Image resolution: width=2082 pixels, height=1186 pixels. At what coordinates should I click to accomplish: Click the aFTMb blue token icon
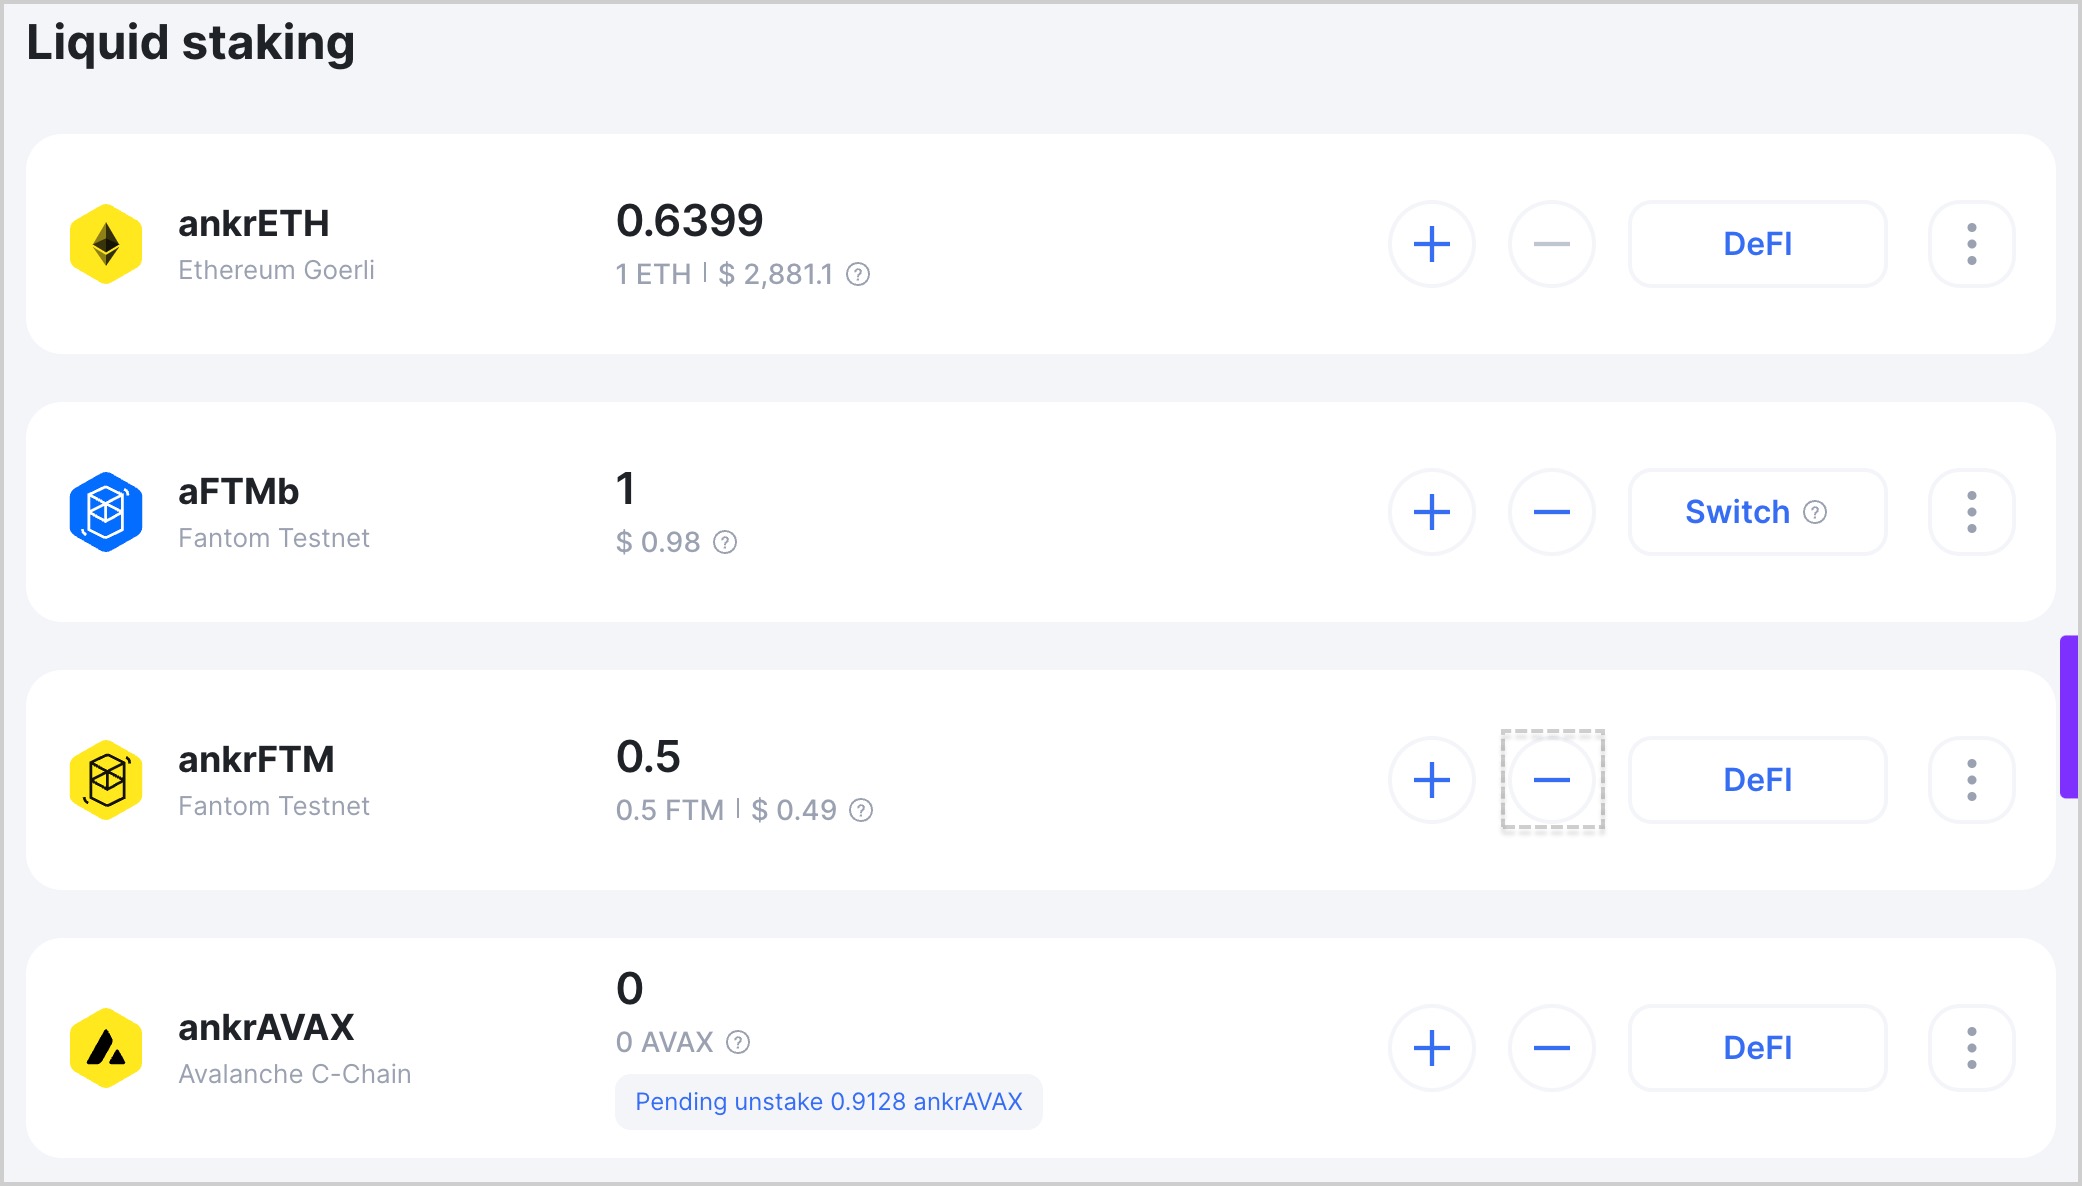[106, 512]
